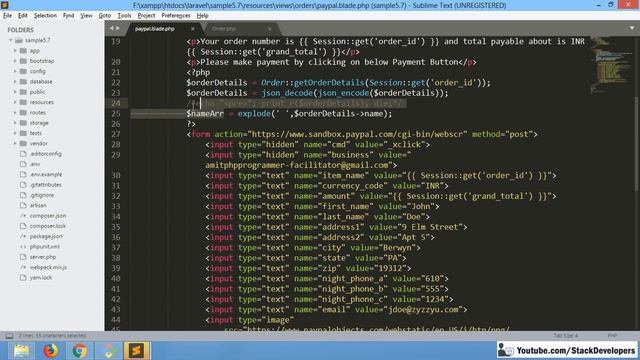The image size is (640, 360).
Task: Switch to the Order.php tab
Action: click(x=224, y=29)
